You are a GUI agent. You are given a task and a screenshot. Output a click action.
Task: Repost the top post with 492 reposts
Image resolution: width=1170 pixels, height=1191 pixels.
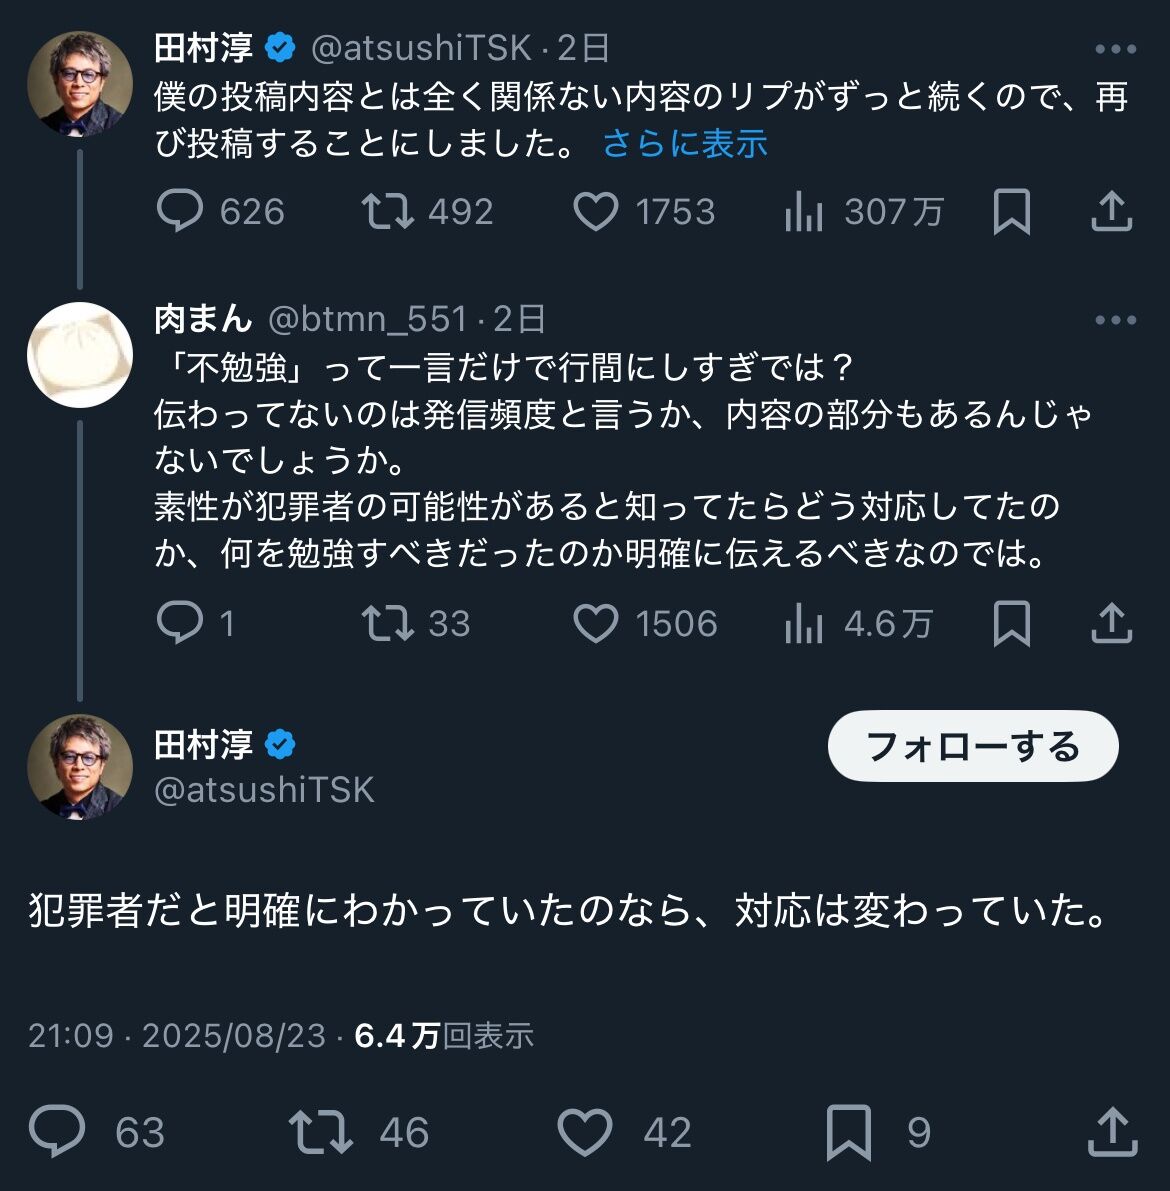pyautogui.click(x=388, y=212)
